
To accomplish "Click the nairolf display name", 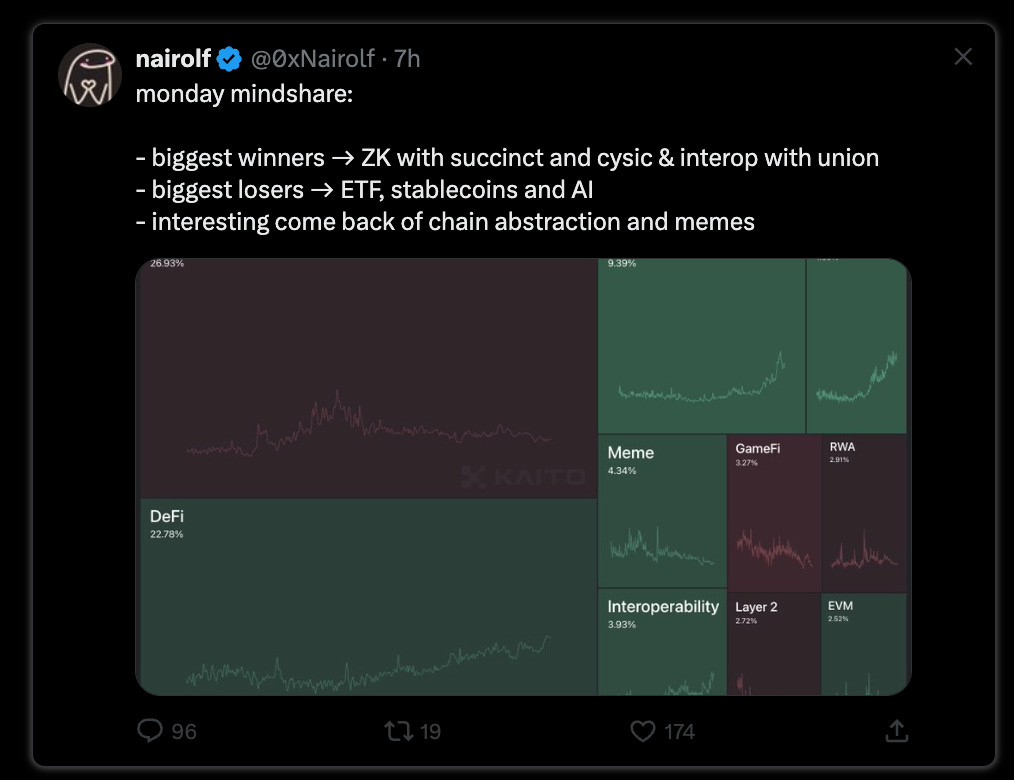I will (x=172, y=59).
